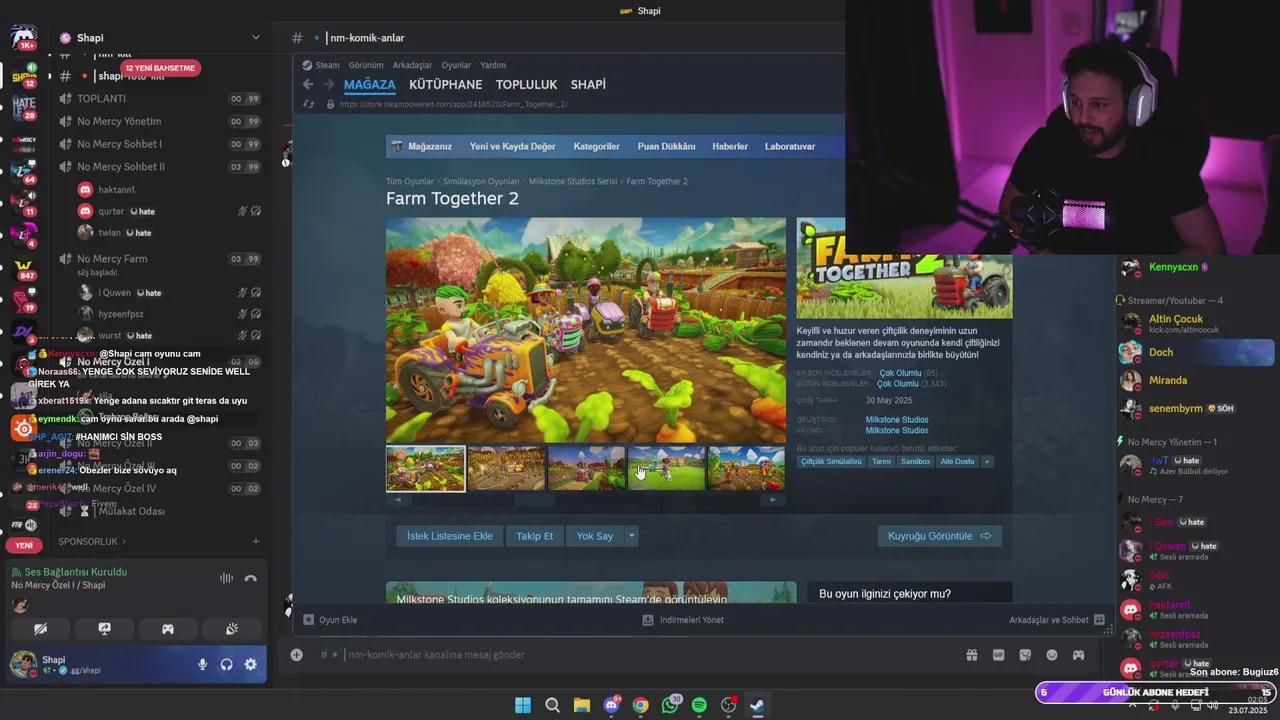Join the TOPLANTI voice channel
The image size is (1280, 720).
pyautogui.click(x=158, y=98)
